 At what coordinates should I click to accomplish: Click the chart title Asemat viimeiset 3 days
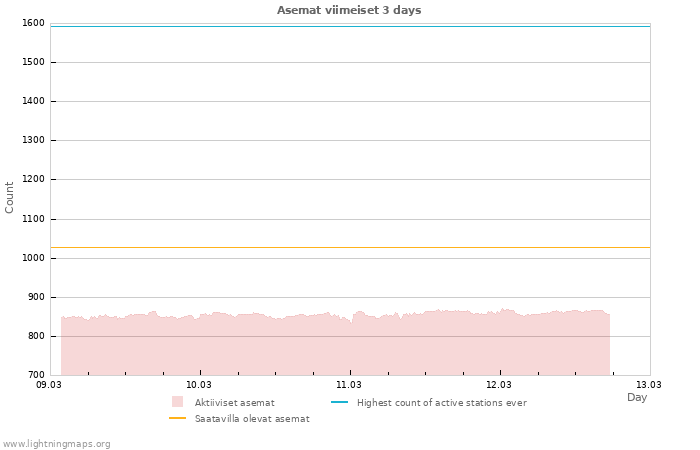point(349,10)
